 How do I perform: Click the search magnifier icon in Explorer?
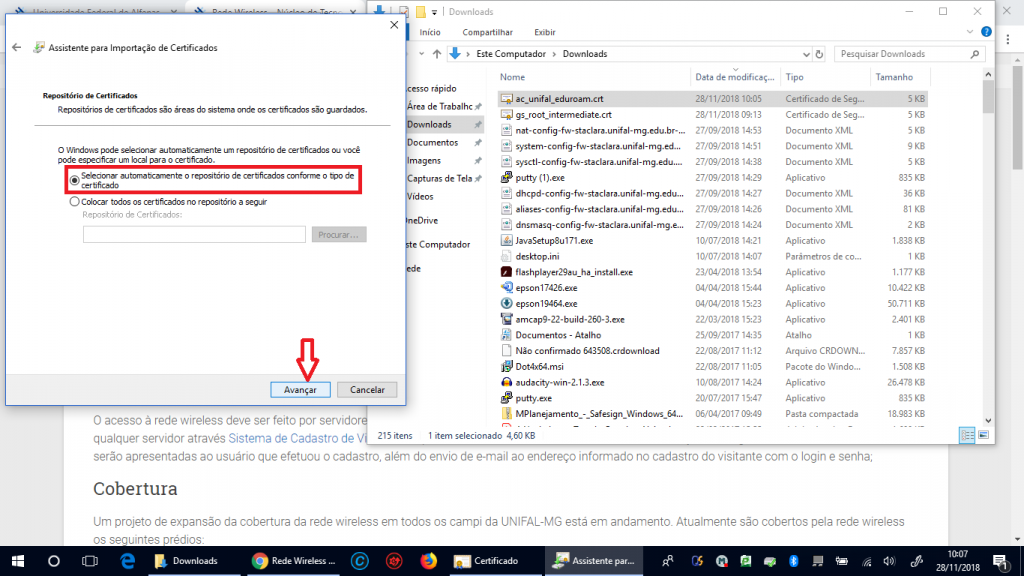[x=975, y=54]
